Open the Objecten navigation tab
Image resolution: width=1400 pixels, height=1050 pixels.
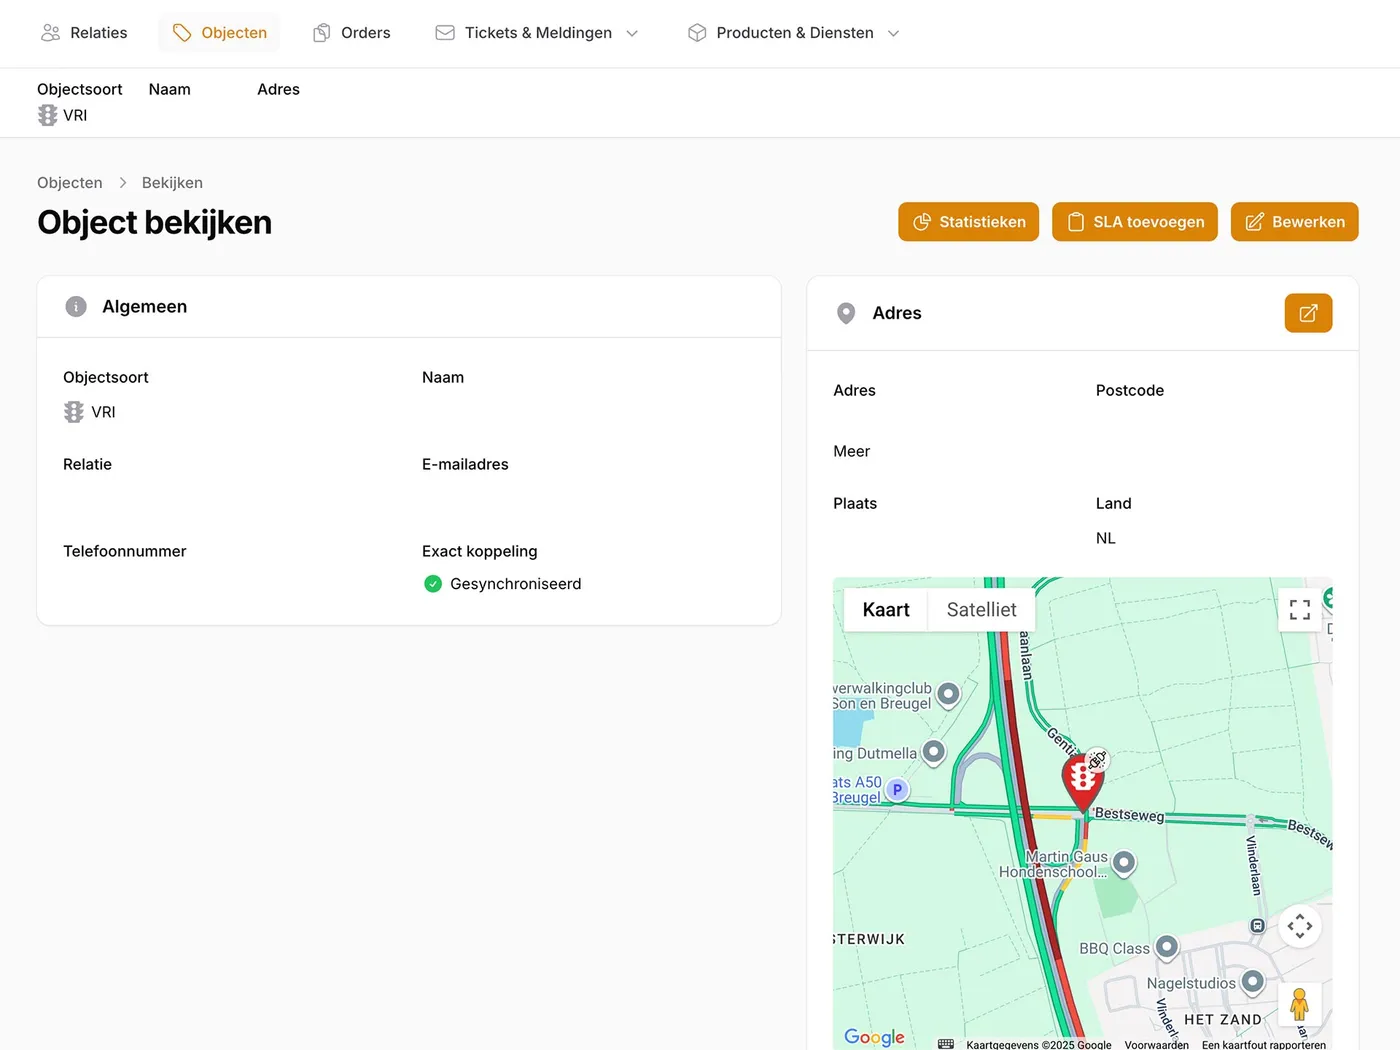tap(219, 33)
